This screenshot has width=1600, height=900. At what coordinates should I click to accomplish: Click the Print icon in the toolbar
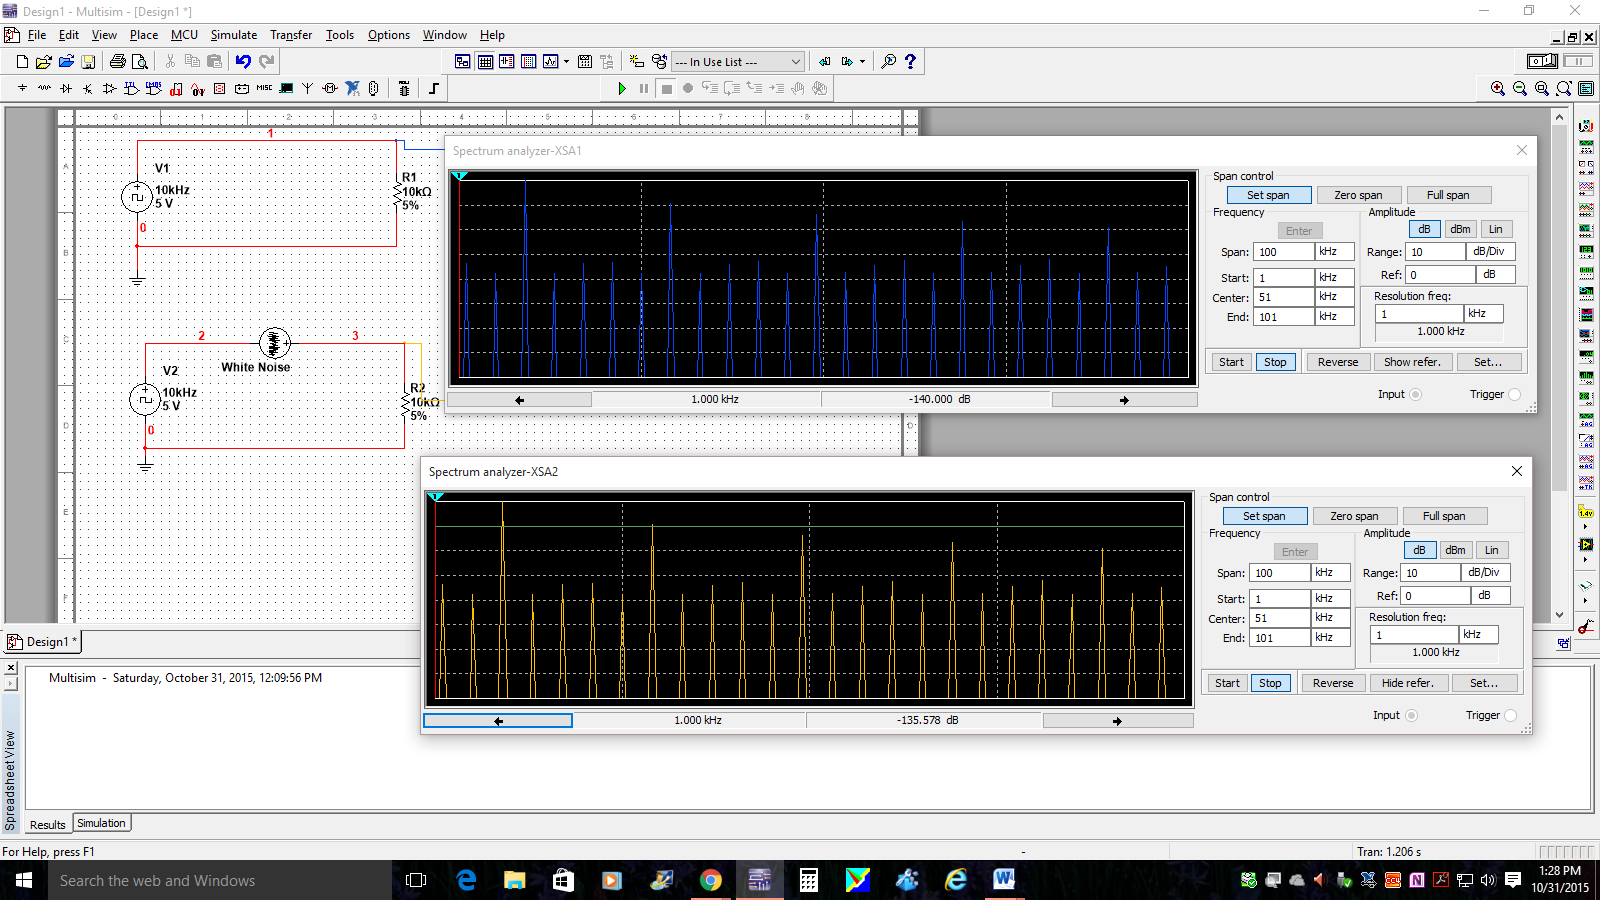(x=118, y=62)
